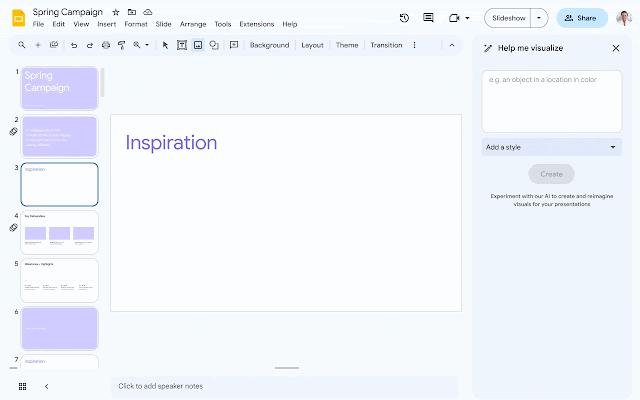Open the Slide menu
Image resolution: width=640 pixels, height=400 pixels.
(x=163, y=24)
